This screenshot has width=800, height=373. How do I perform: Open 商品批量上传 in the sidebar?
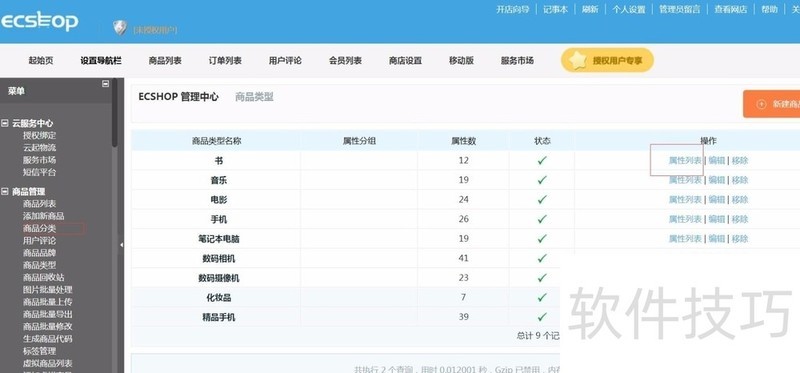[x=47, y=302]
